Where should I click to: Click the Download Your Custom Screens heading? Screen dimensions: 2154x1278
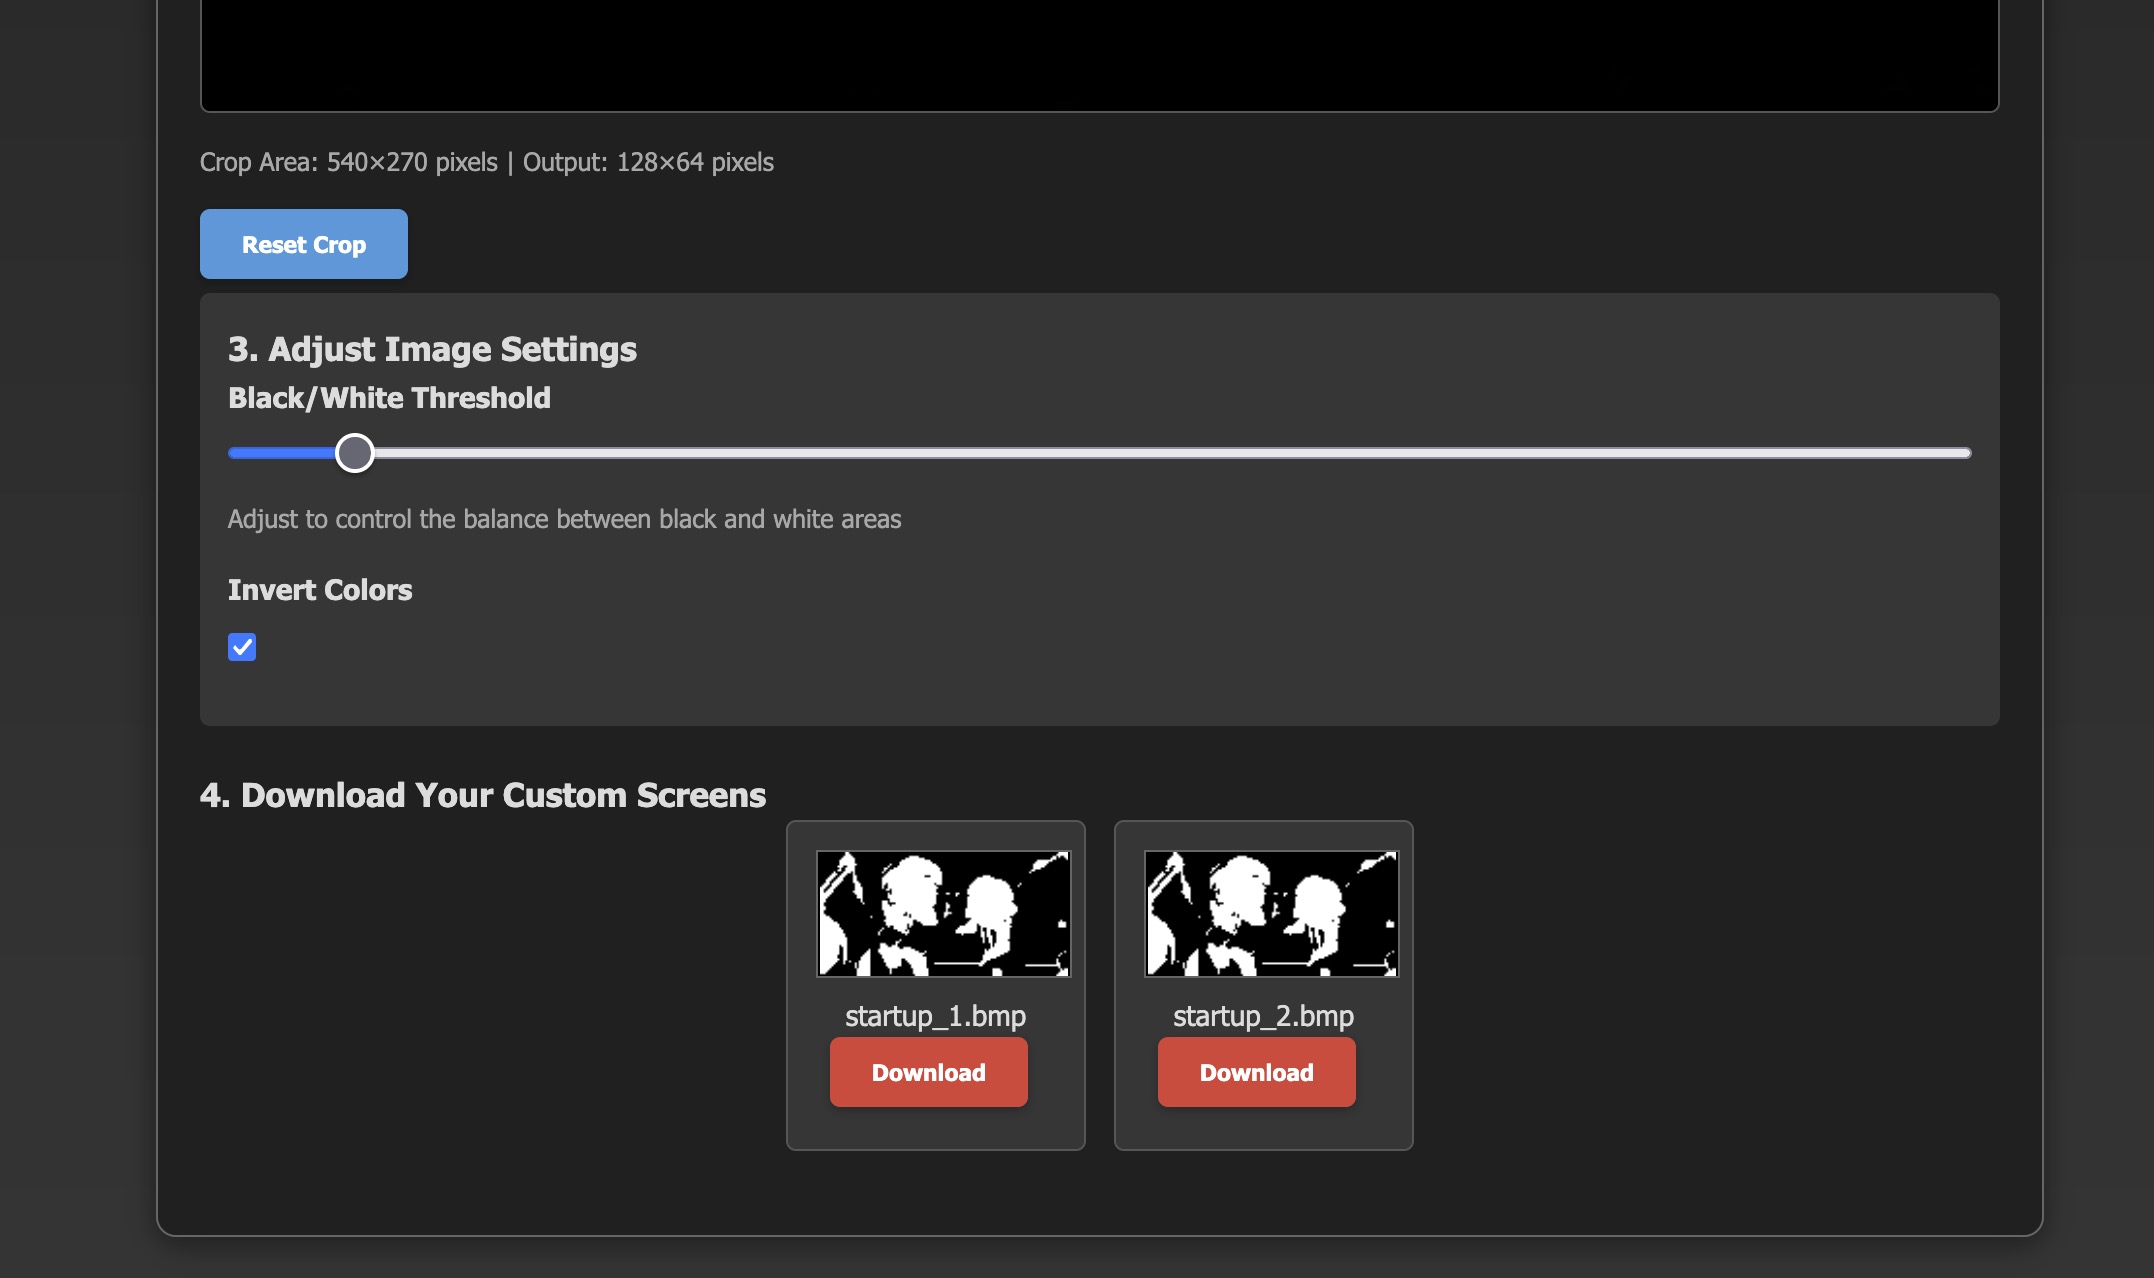click(483, 795)
